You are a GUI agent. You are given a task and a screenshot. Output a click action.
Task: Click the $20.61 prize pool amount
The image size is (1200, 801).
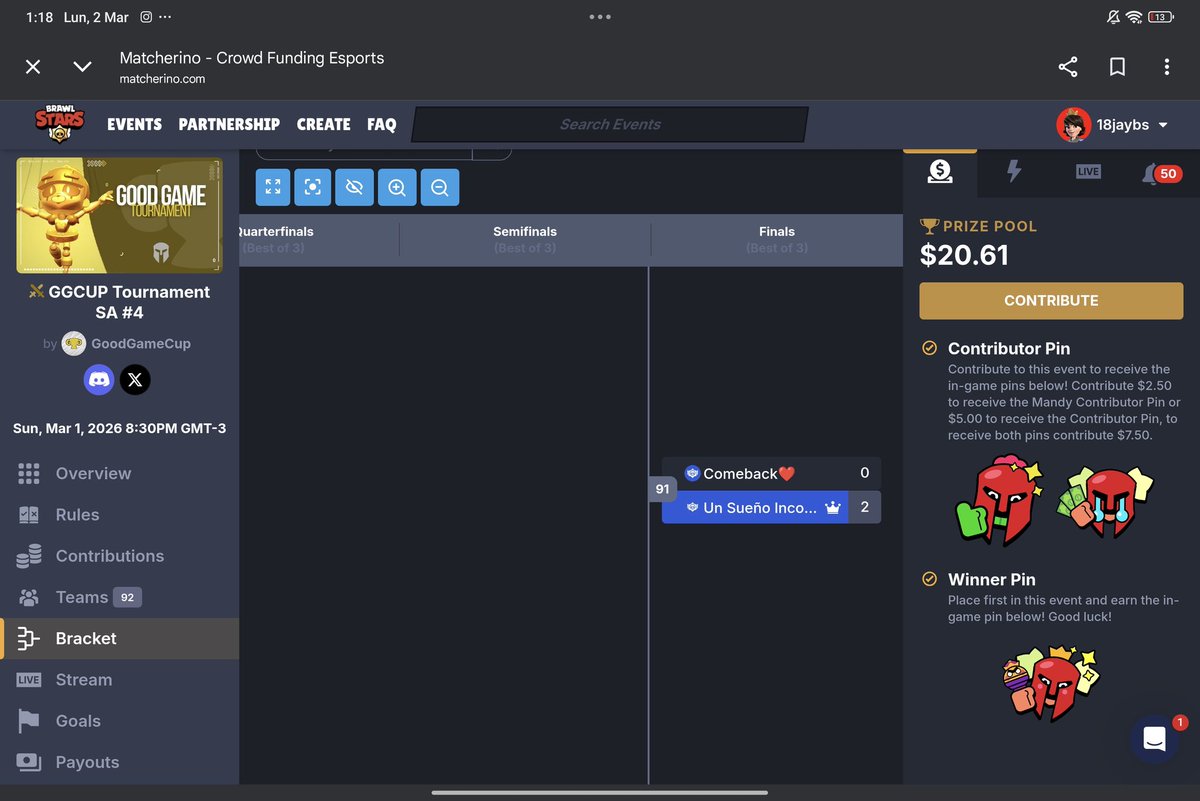click(964, 255)
